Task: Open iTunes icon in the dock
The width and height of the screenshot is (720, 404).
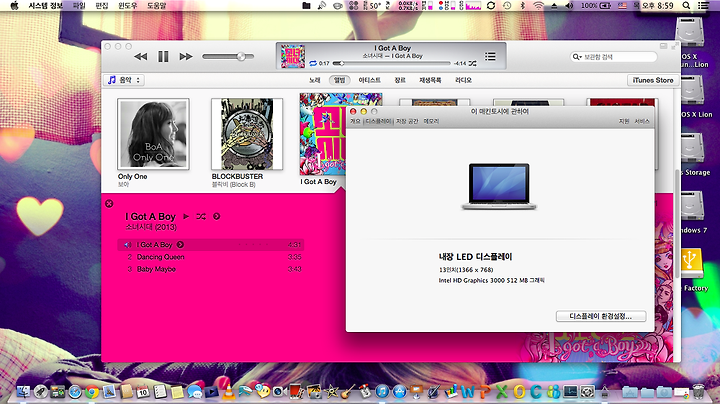Action: tap(382, 392)
